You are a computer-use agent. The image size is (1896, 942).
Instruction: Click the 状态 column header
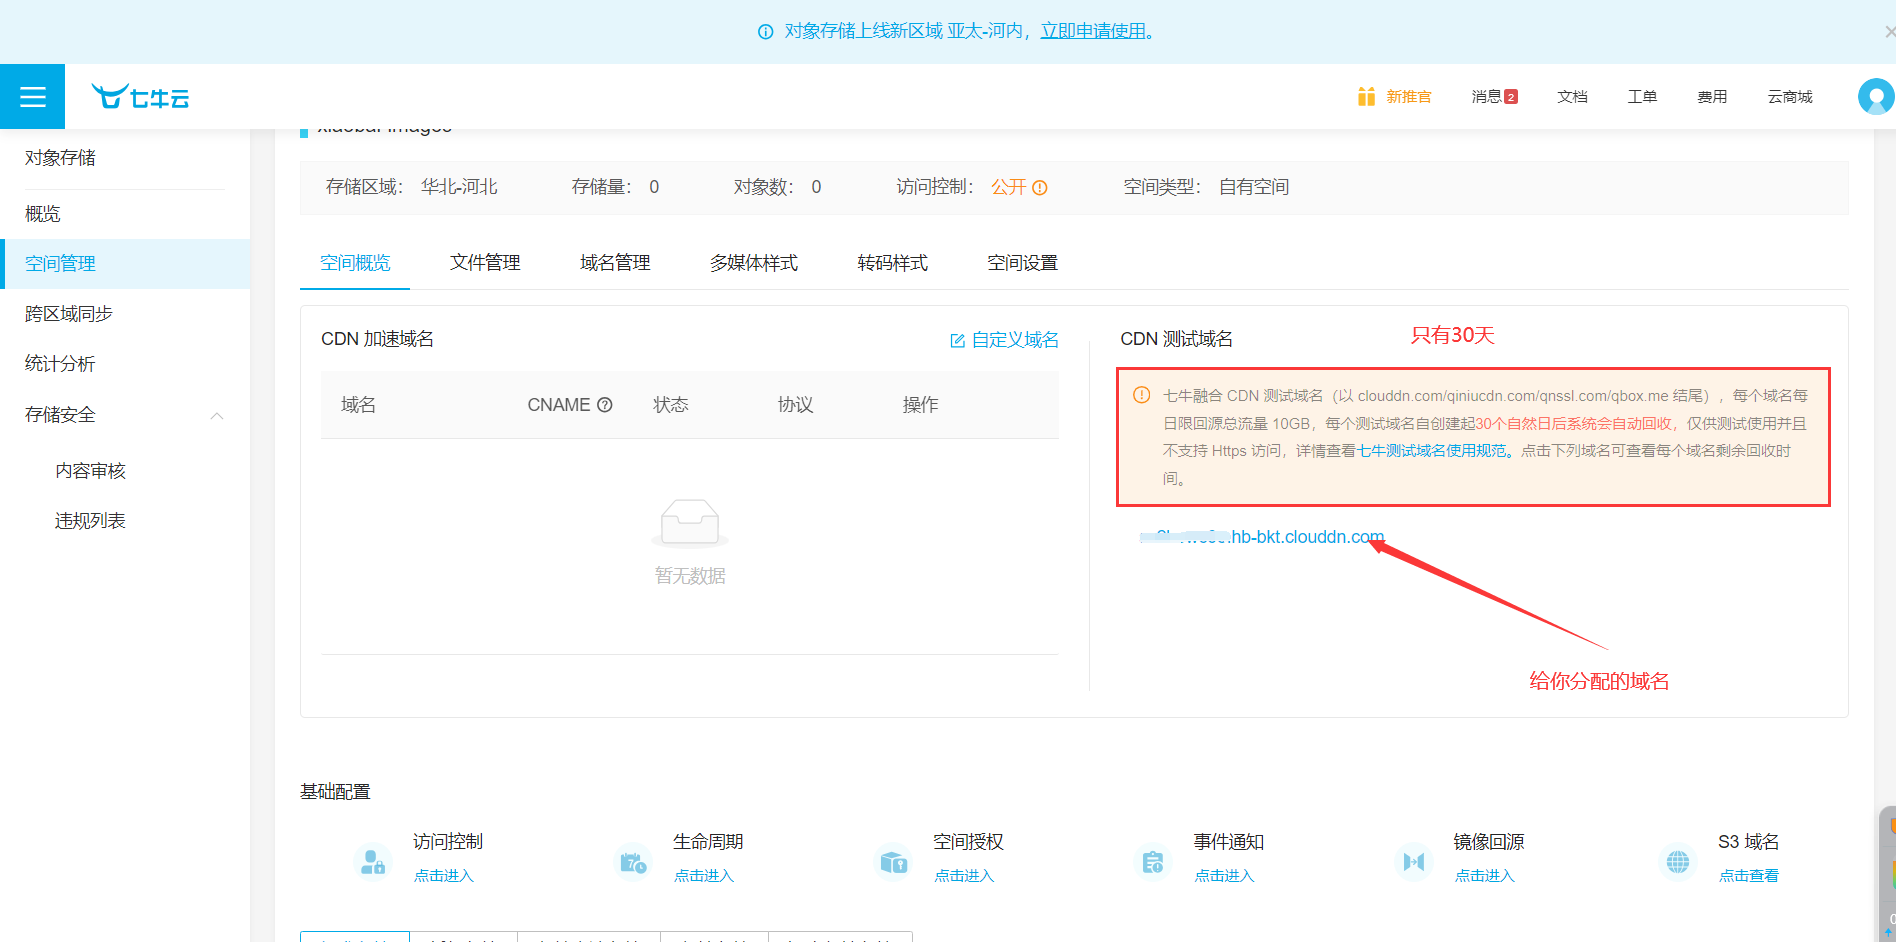(671, 405)
